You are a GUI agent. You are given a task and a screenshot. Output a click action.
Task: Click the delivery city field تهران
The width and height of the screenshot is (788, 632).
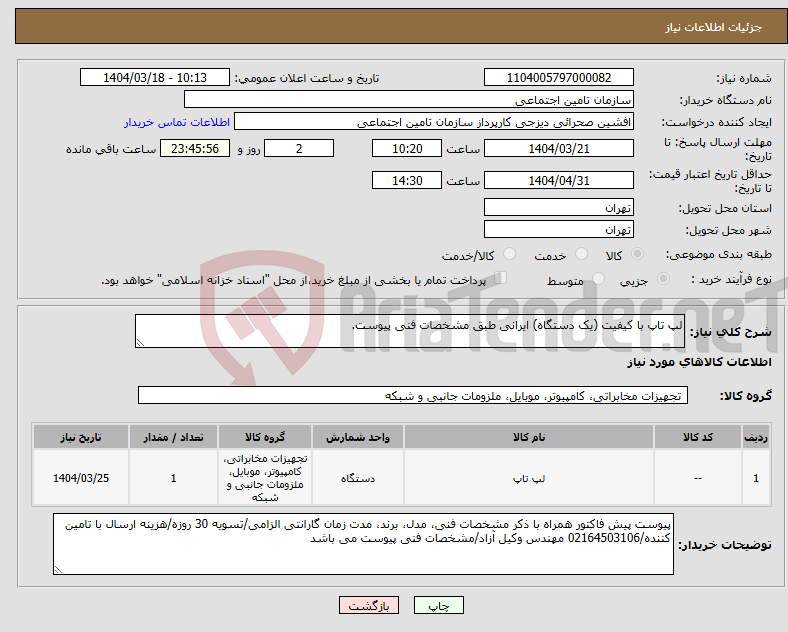559,229
